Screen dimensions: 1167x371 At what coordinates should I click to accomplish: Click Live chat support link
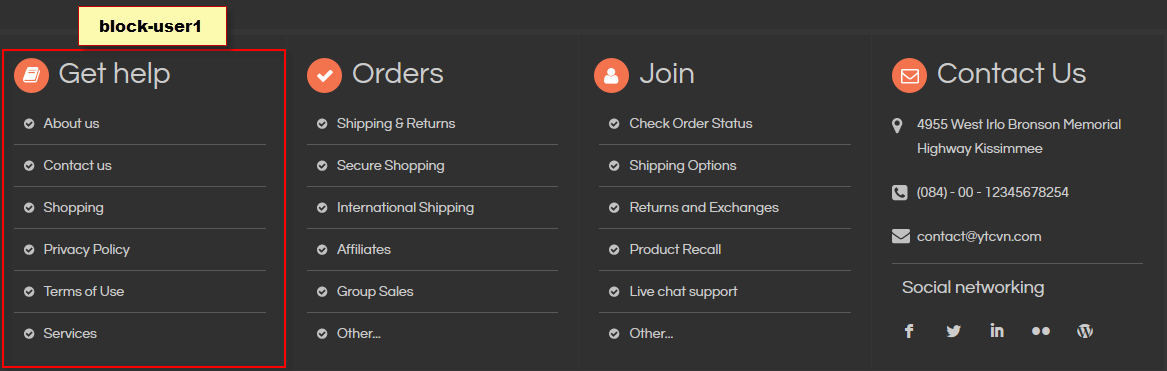tap(683, 291)
